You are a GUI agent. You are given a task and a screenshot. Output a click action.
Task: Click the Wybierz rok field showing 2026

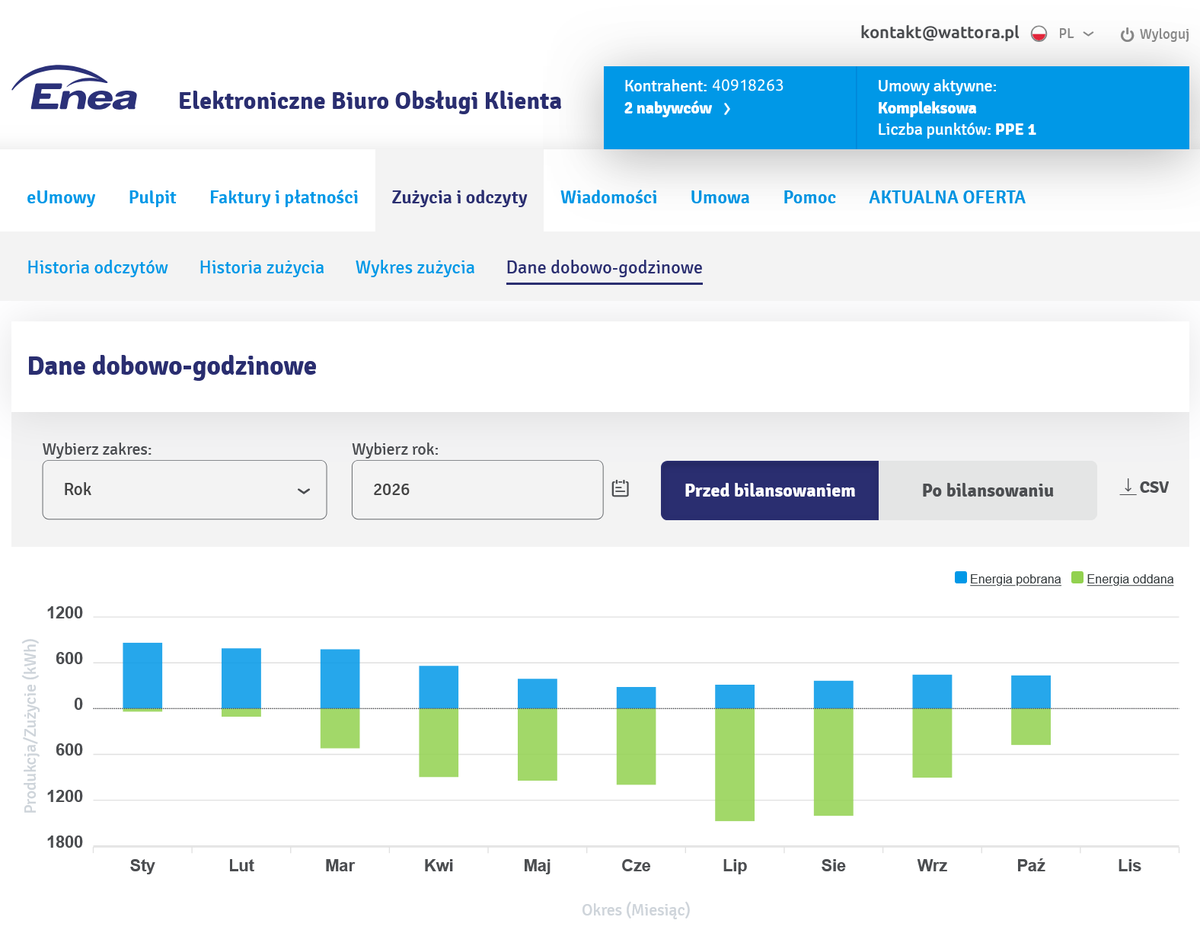(477, 490)
